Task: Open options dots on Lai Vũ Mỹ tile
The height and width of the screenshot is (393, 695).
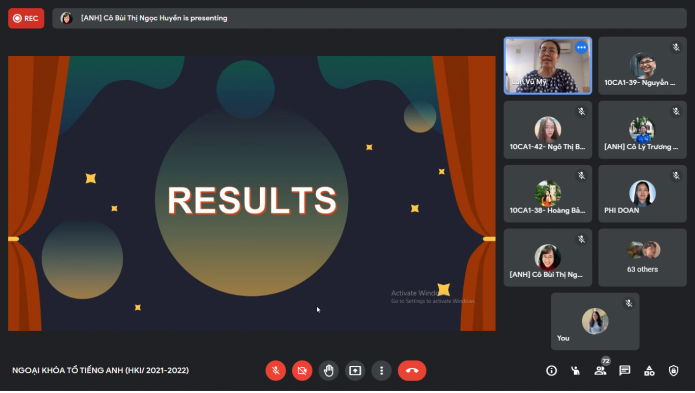Action: [581, 47]
